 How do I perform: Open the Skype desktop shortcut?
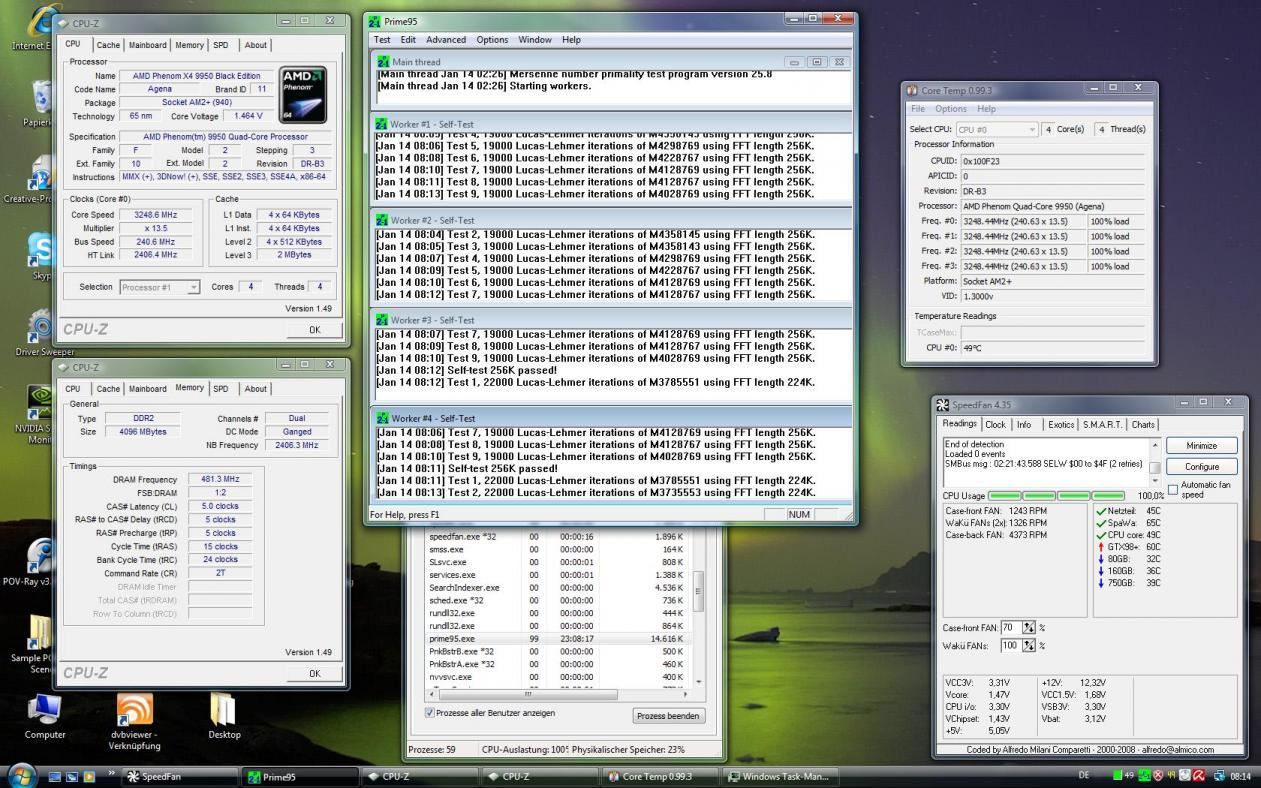click(x=41, y=251)
